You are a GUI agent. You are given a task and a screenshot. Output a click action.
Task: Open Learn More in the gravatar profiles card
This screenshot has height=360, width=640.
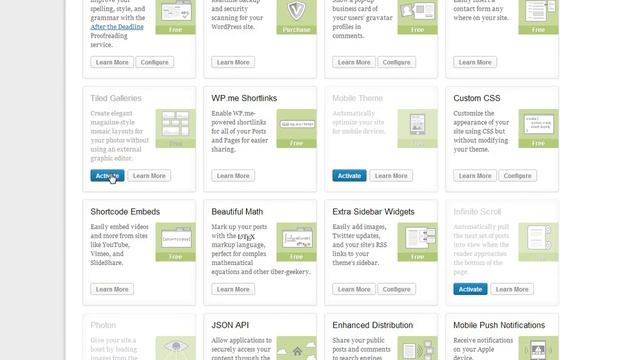354,62
